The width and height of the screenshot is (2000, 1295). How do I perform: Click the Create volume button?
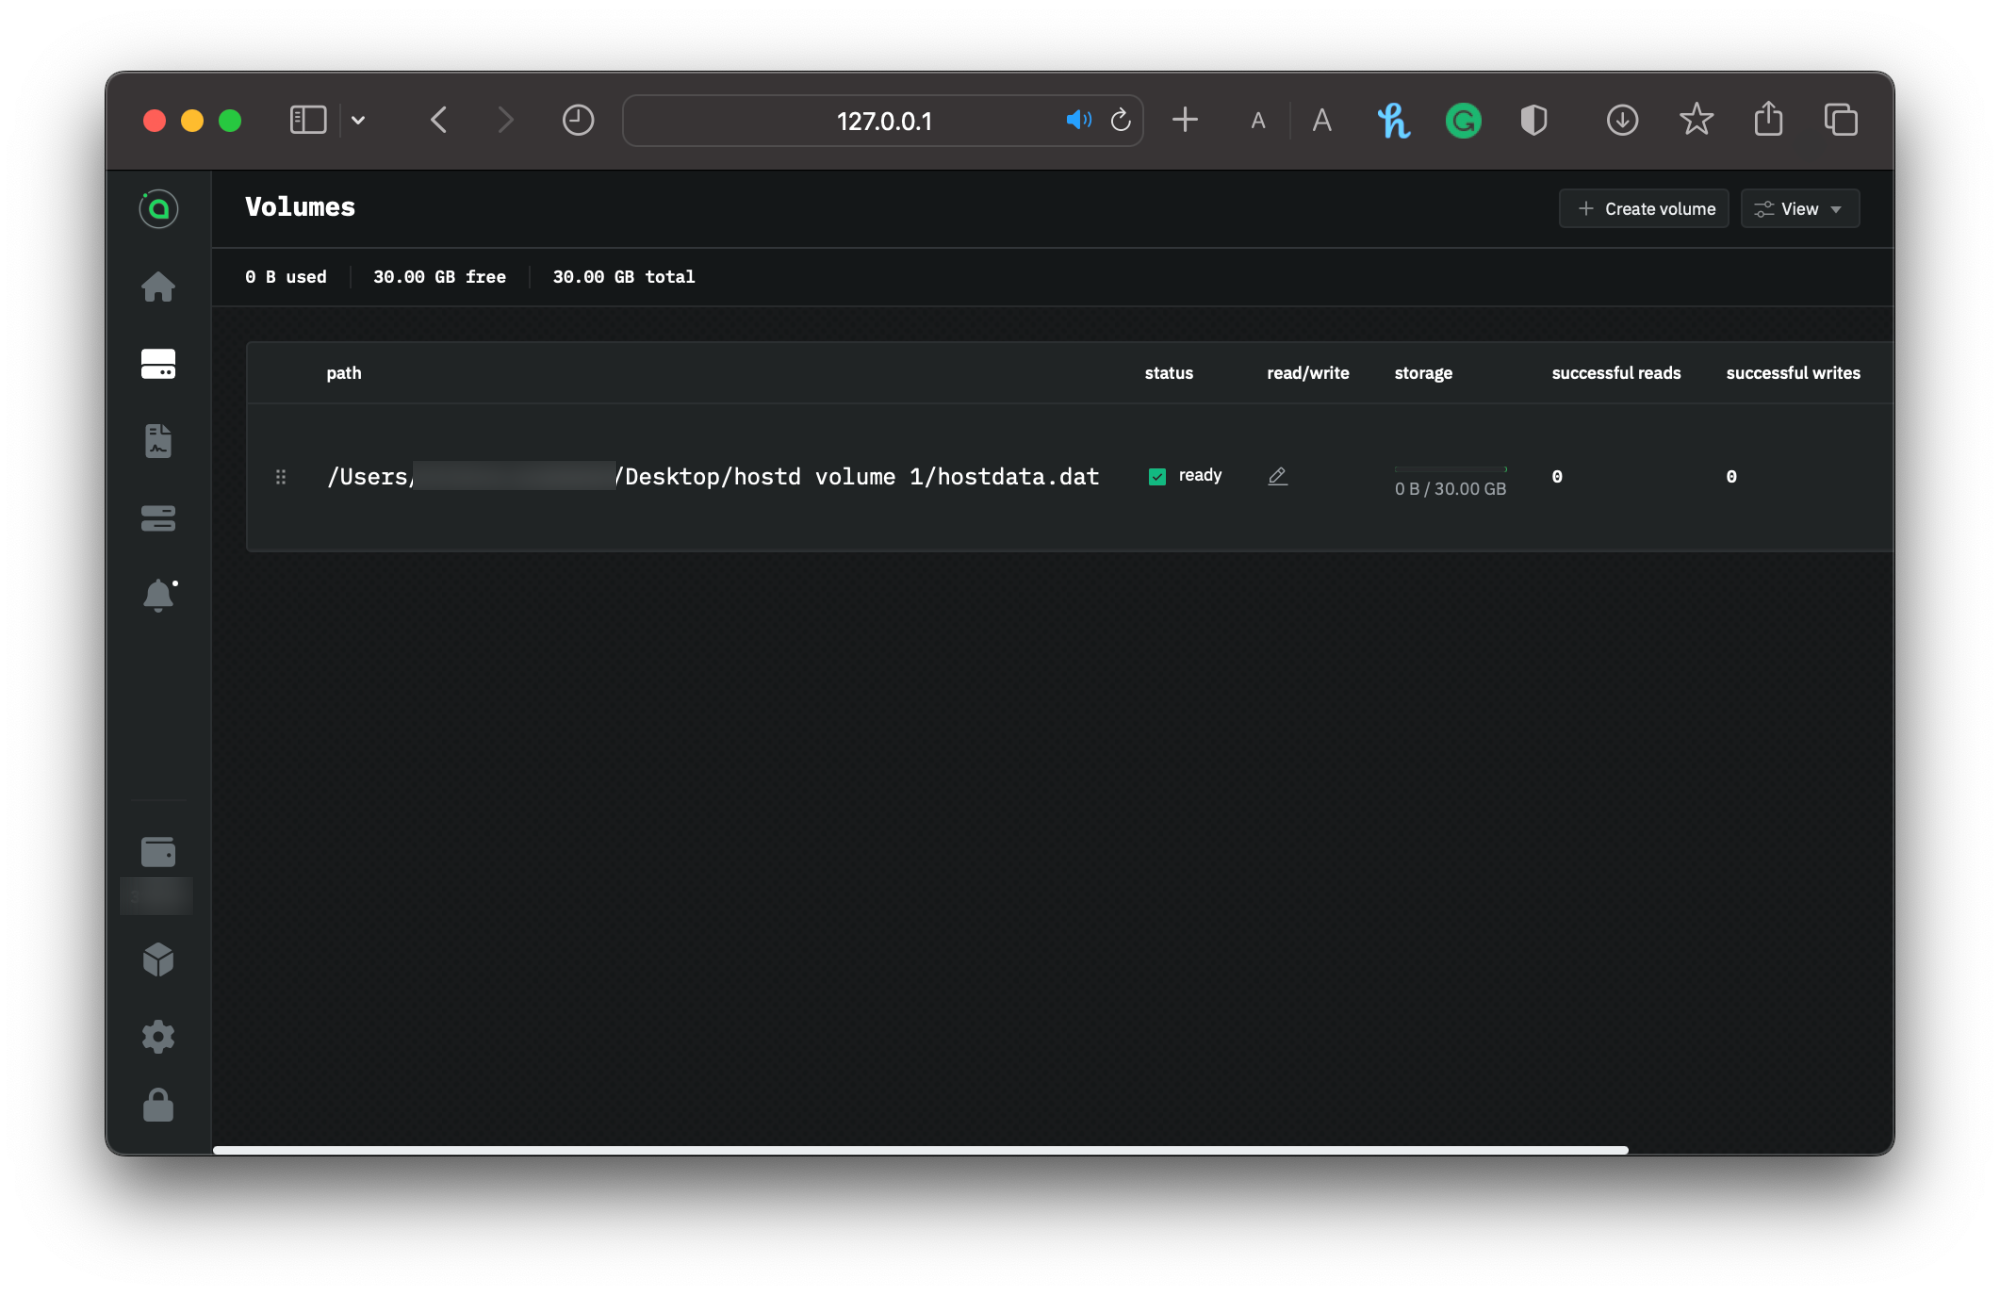pos(1644,209)
